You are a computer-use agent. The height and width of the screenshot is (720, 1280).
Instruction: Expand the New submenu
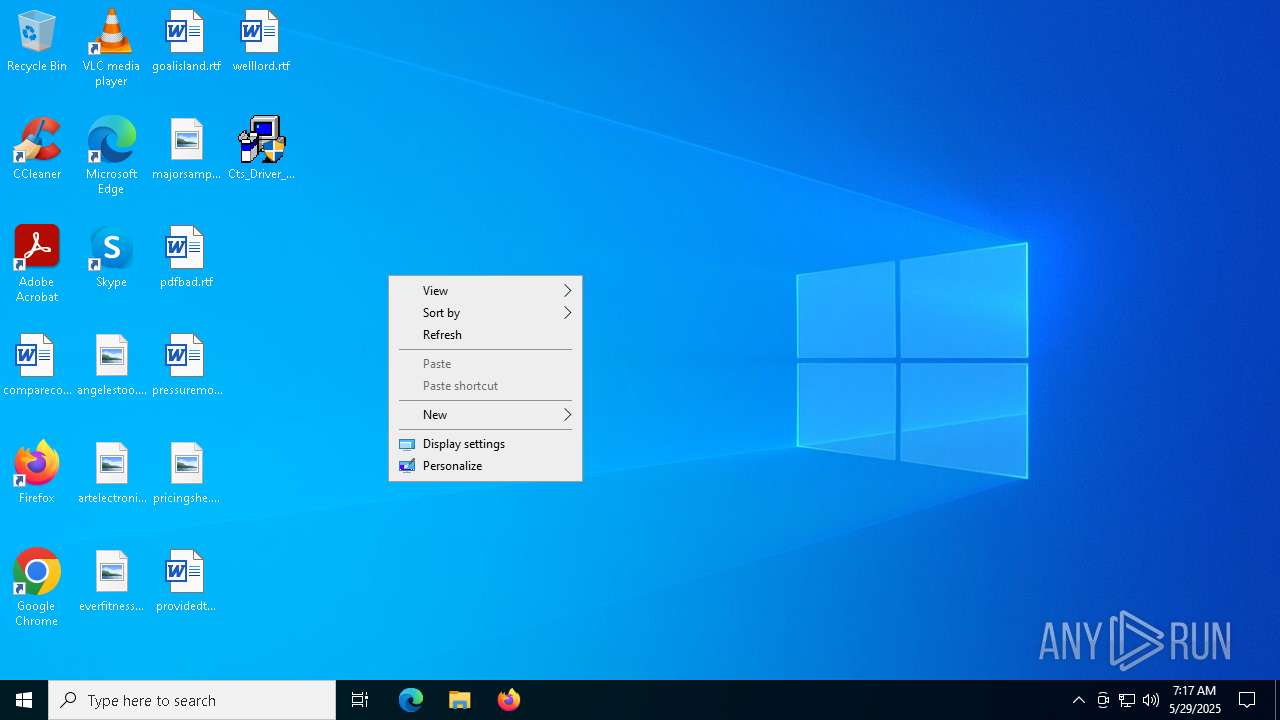point(485,415)
